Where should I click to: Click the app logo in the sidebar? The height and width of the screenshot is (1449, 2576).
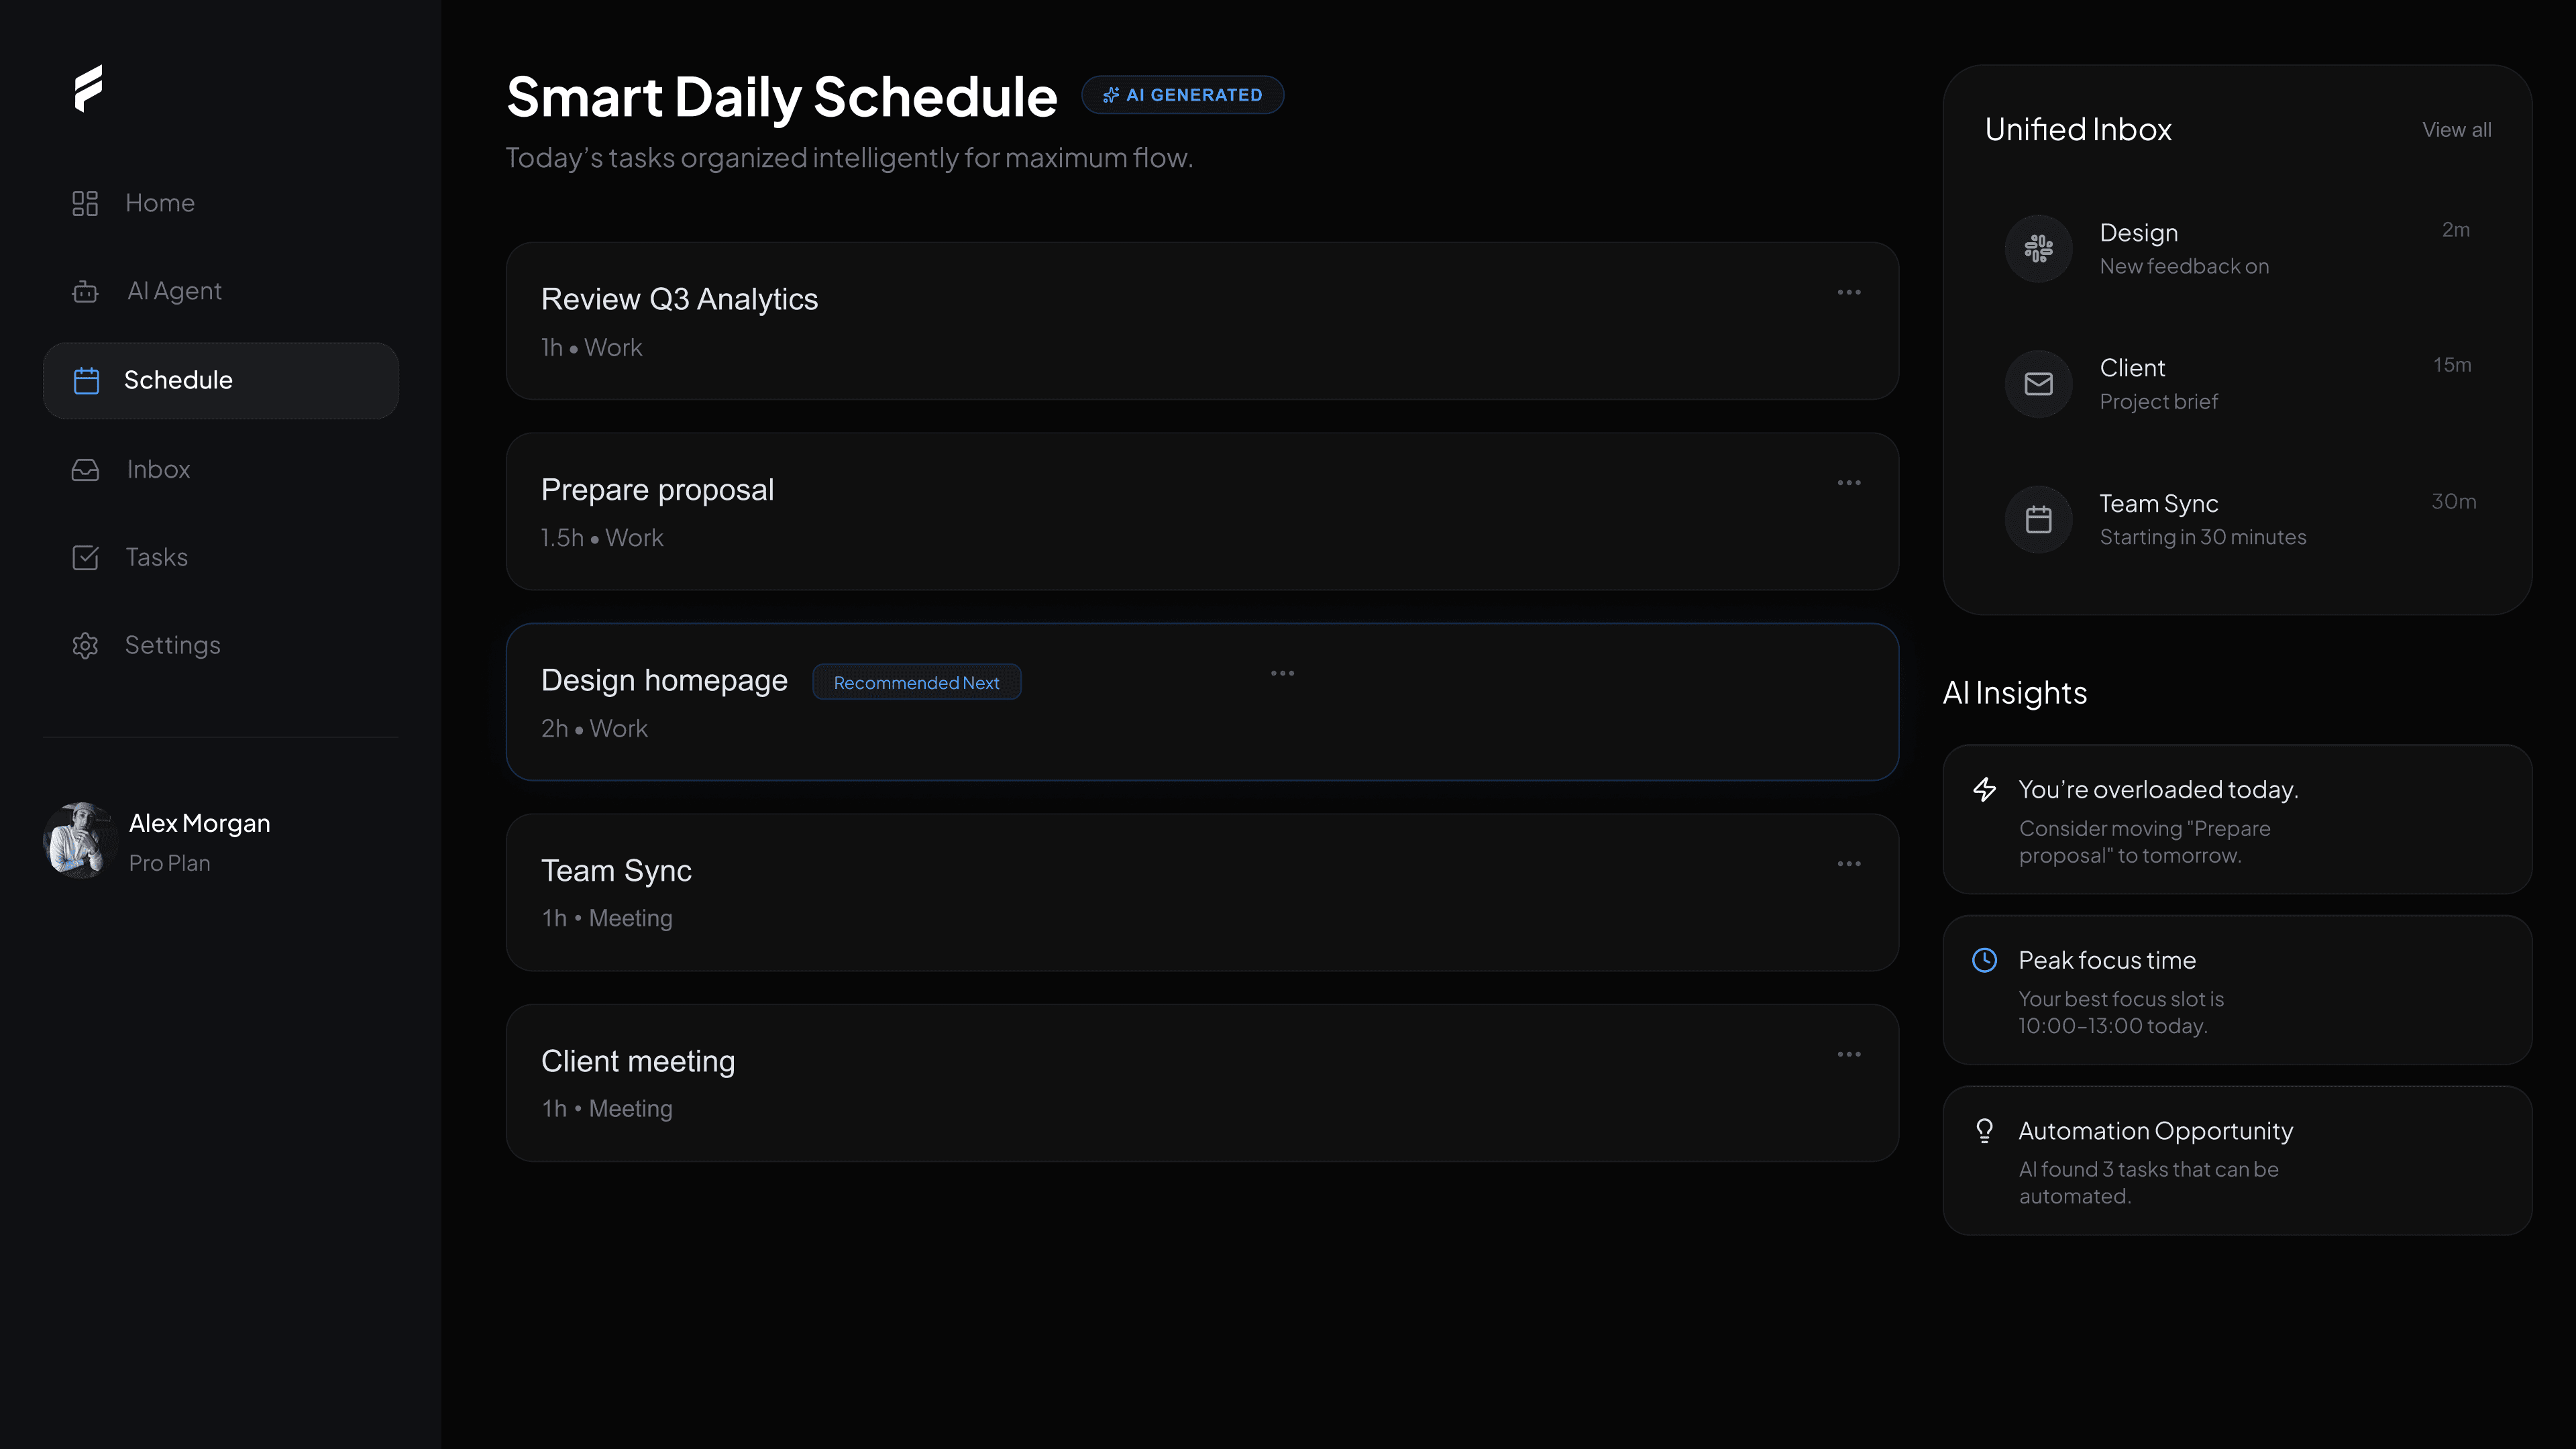[88, 88]
